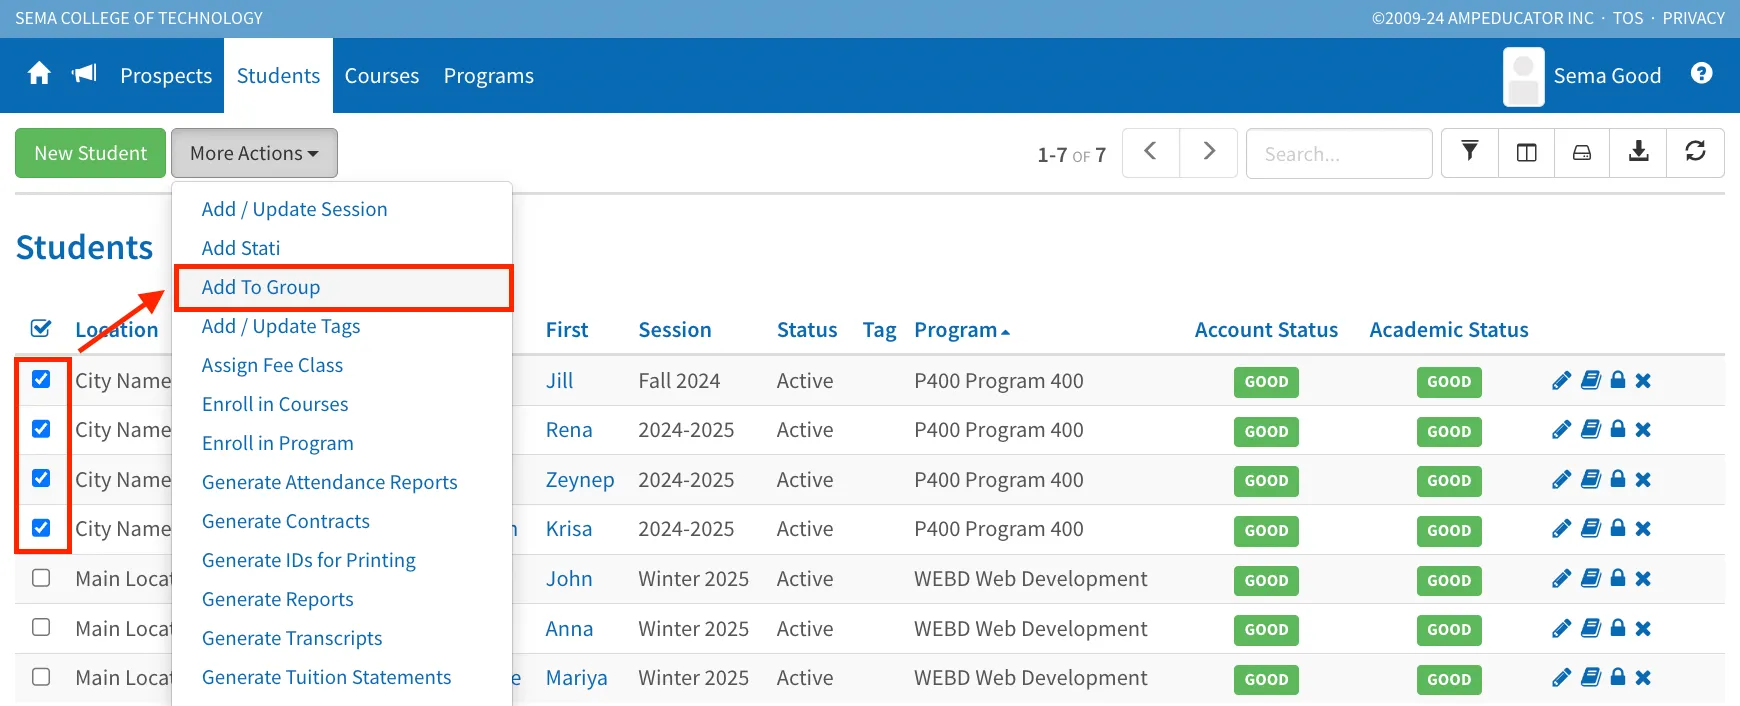This screenshot has height=706, width=1740.
Task: Click the New Student button
Action: coord(90,153)
